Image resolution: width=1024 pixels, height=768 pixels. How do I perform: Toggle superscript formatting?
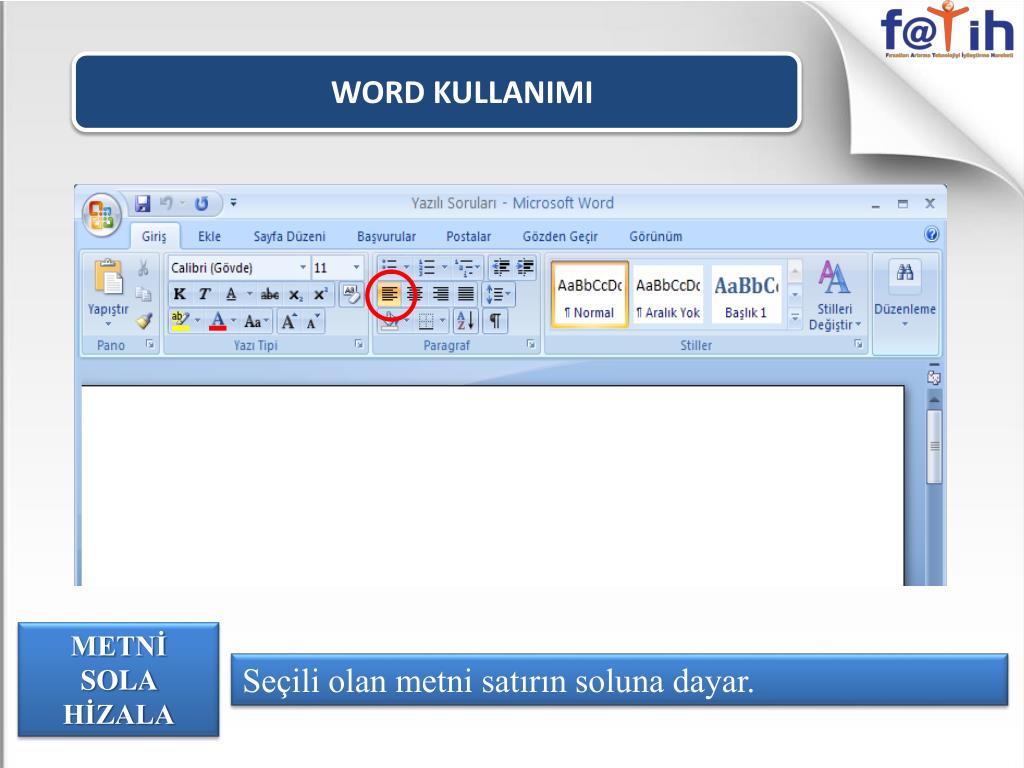tap(320, 295)
